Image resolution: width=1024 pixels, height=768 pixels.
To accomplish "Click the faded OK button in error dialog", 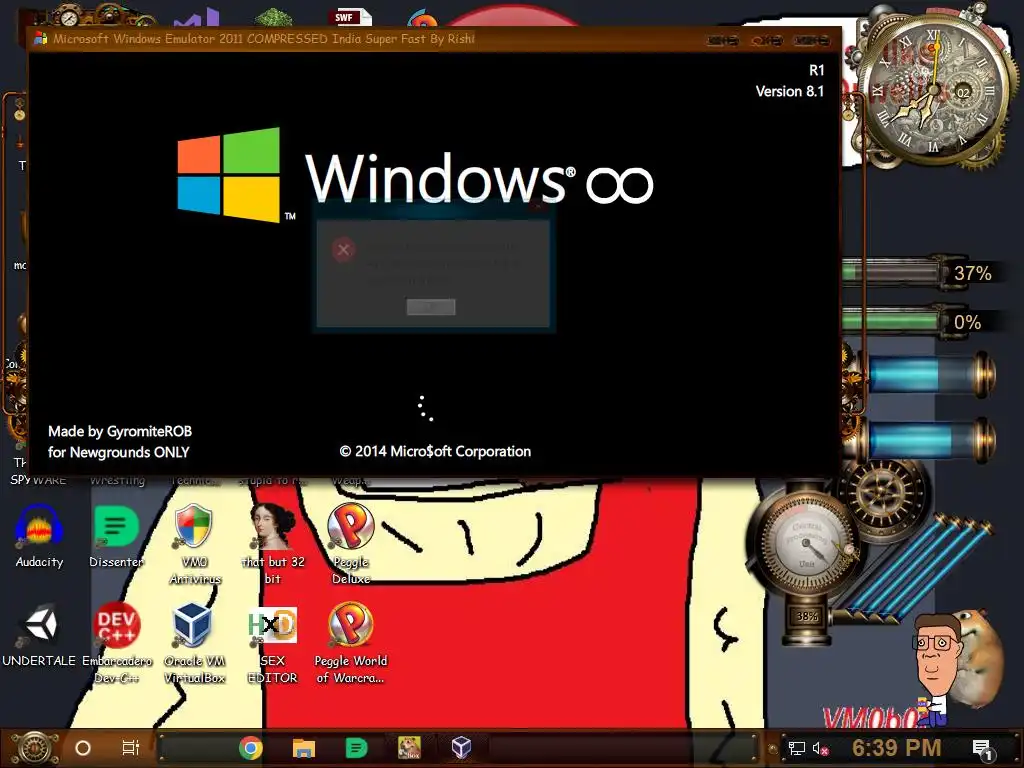I will point(431,307).
